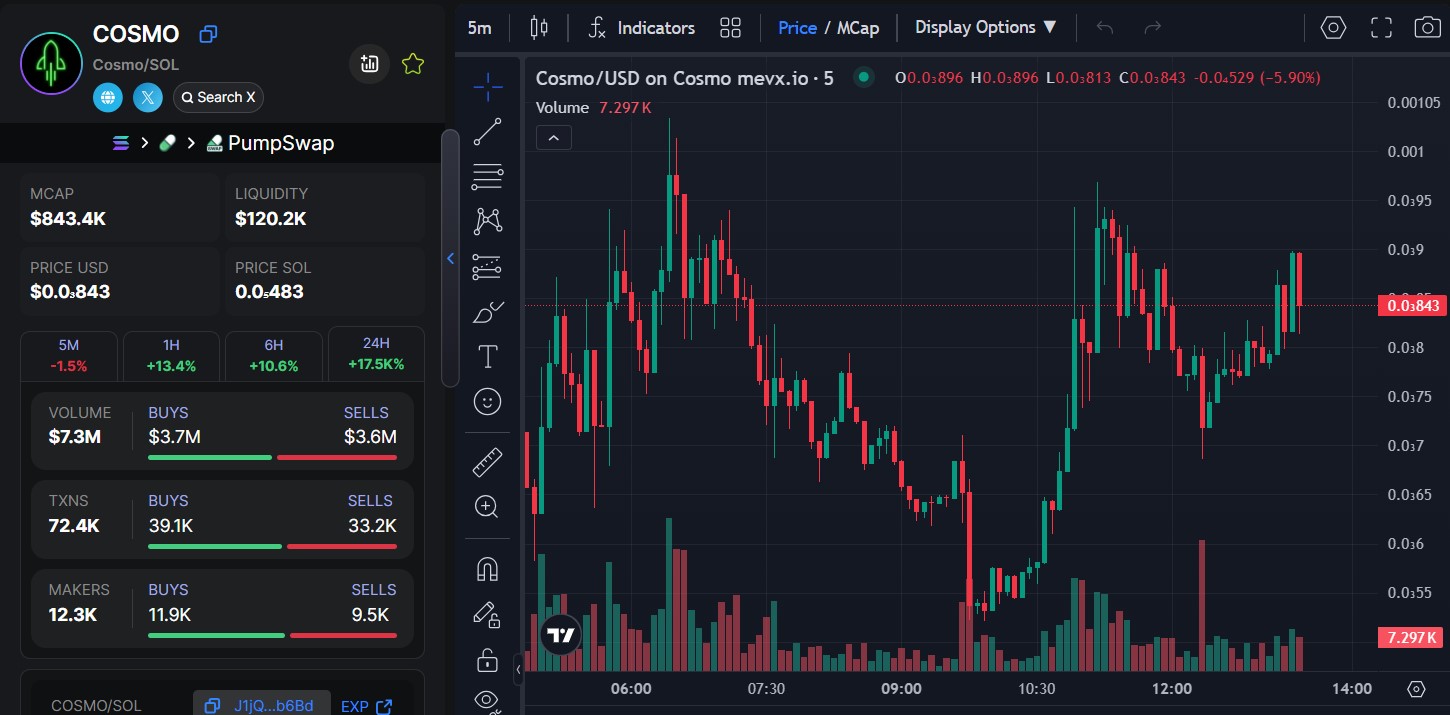Copy the COSMO token name

[208, 34]
